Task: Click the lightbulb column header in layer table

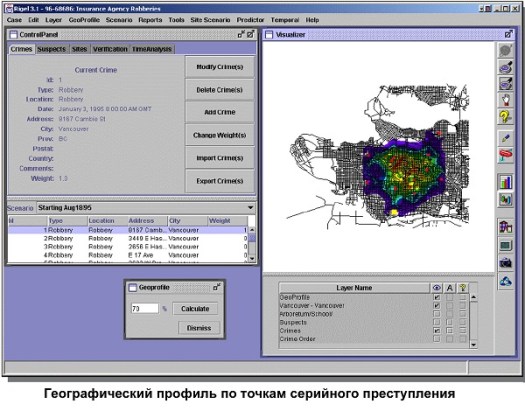Action: click(463, 288)
